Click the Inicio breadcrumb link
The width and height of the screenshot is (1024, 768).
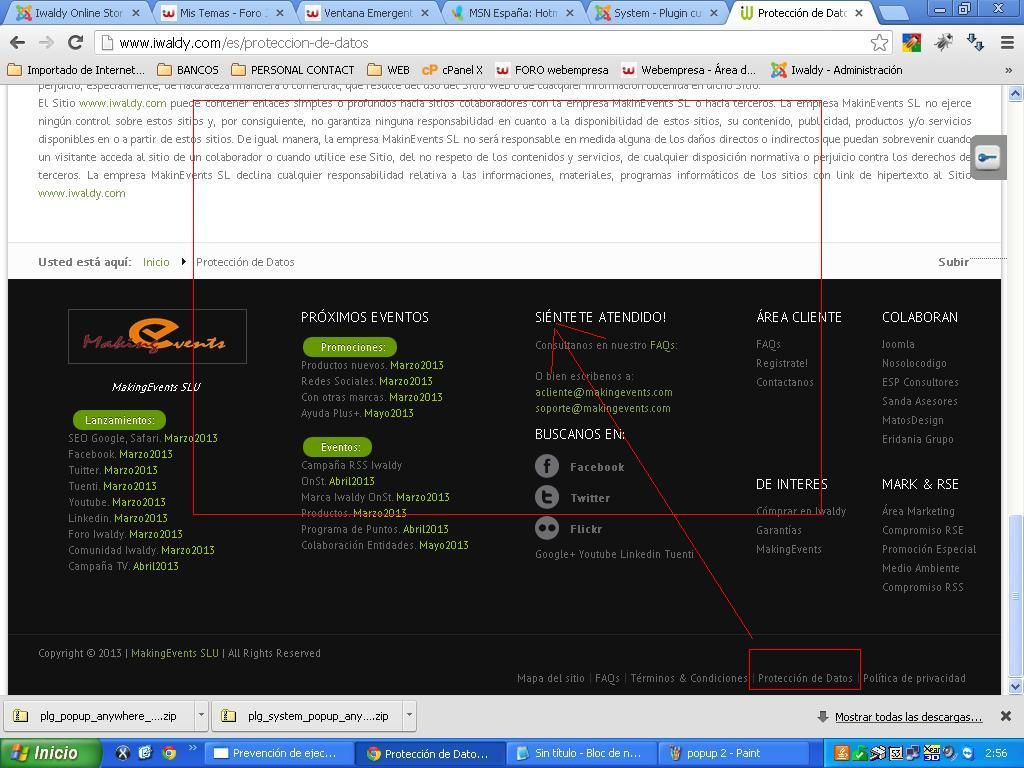pyautogui.click(x=156, y=262)
